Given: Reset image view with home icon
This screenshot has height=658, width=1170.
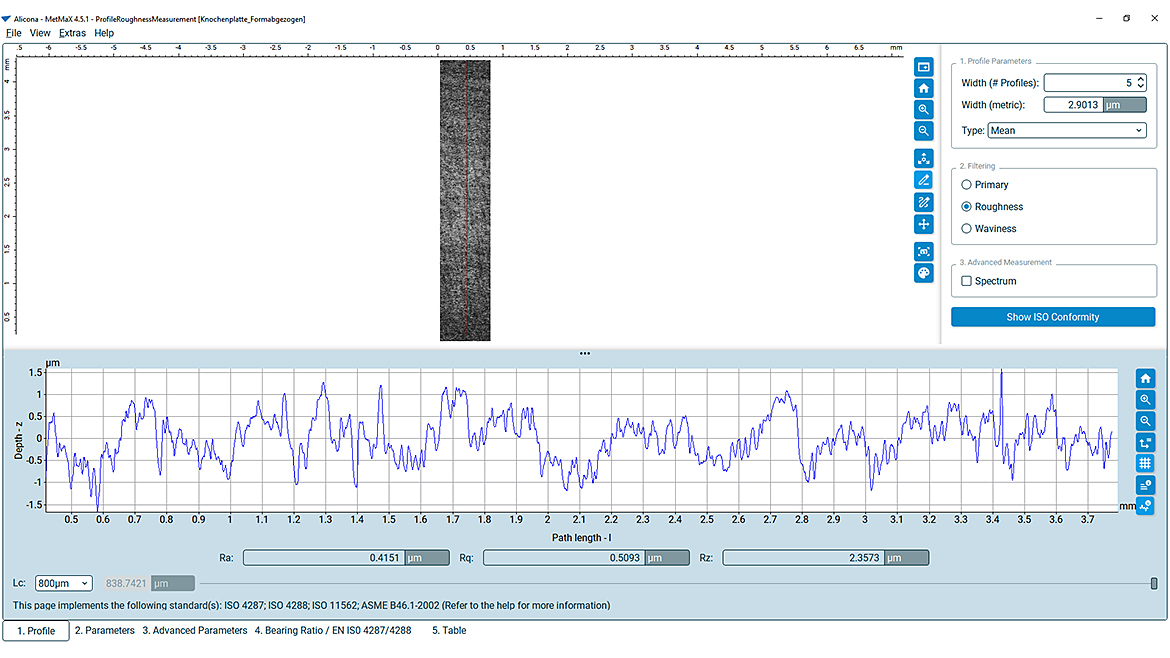Looking at the screenshot, I should 924,89.
